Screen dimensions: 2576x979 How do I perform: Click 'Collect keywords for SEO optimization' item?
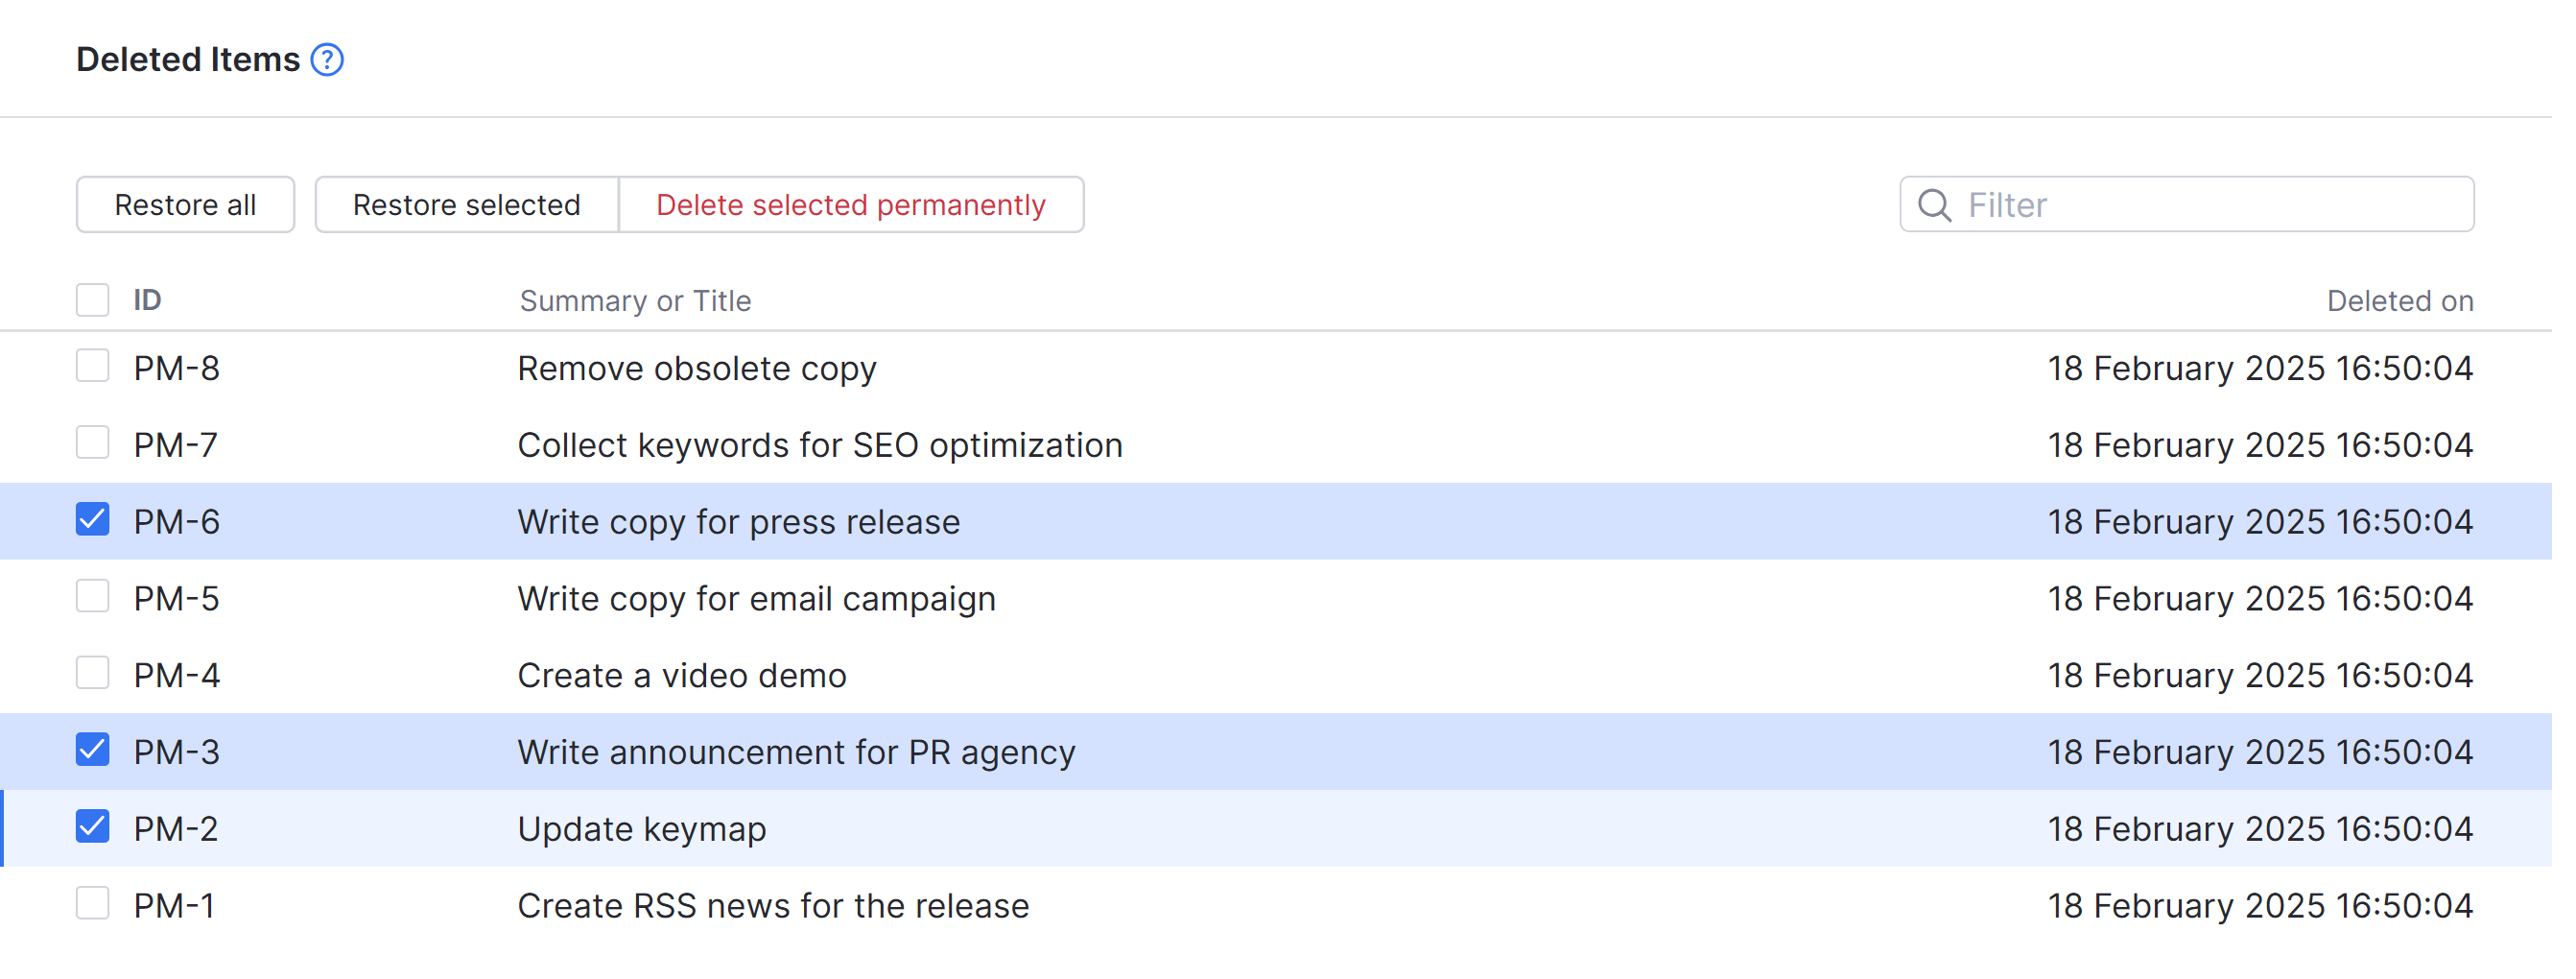[820, 446]
